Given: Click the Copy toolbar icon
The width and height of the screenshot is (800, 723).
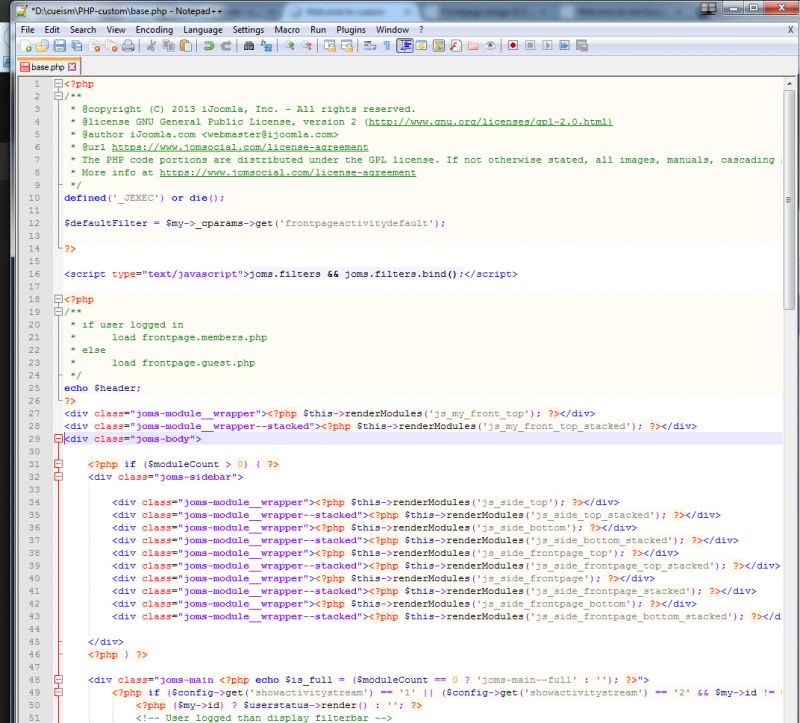Looking at the screenshot, I should 168,46.
